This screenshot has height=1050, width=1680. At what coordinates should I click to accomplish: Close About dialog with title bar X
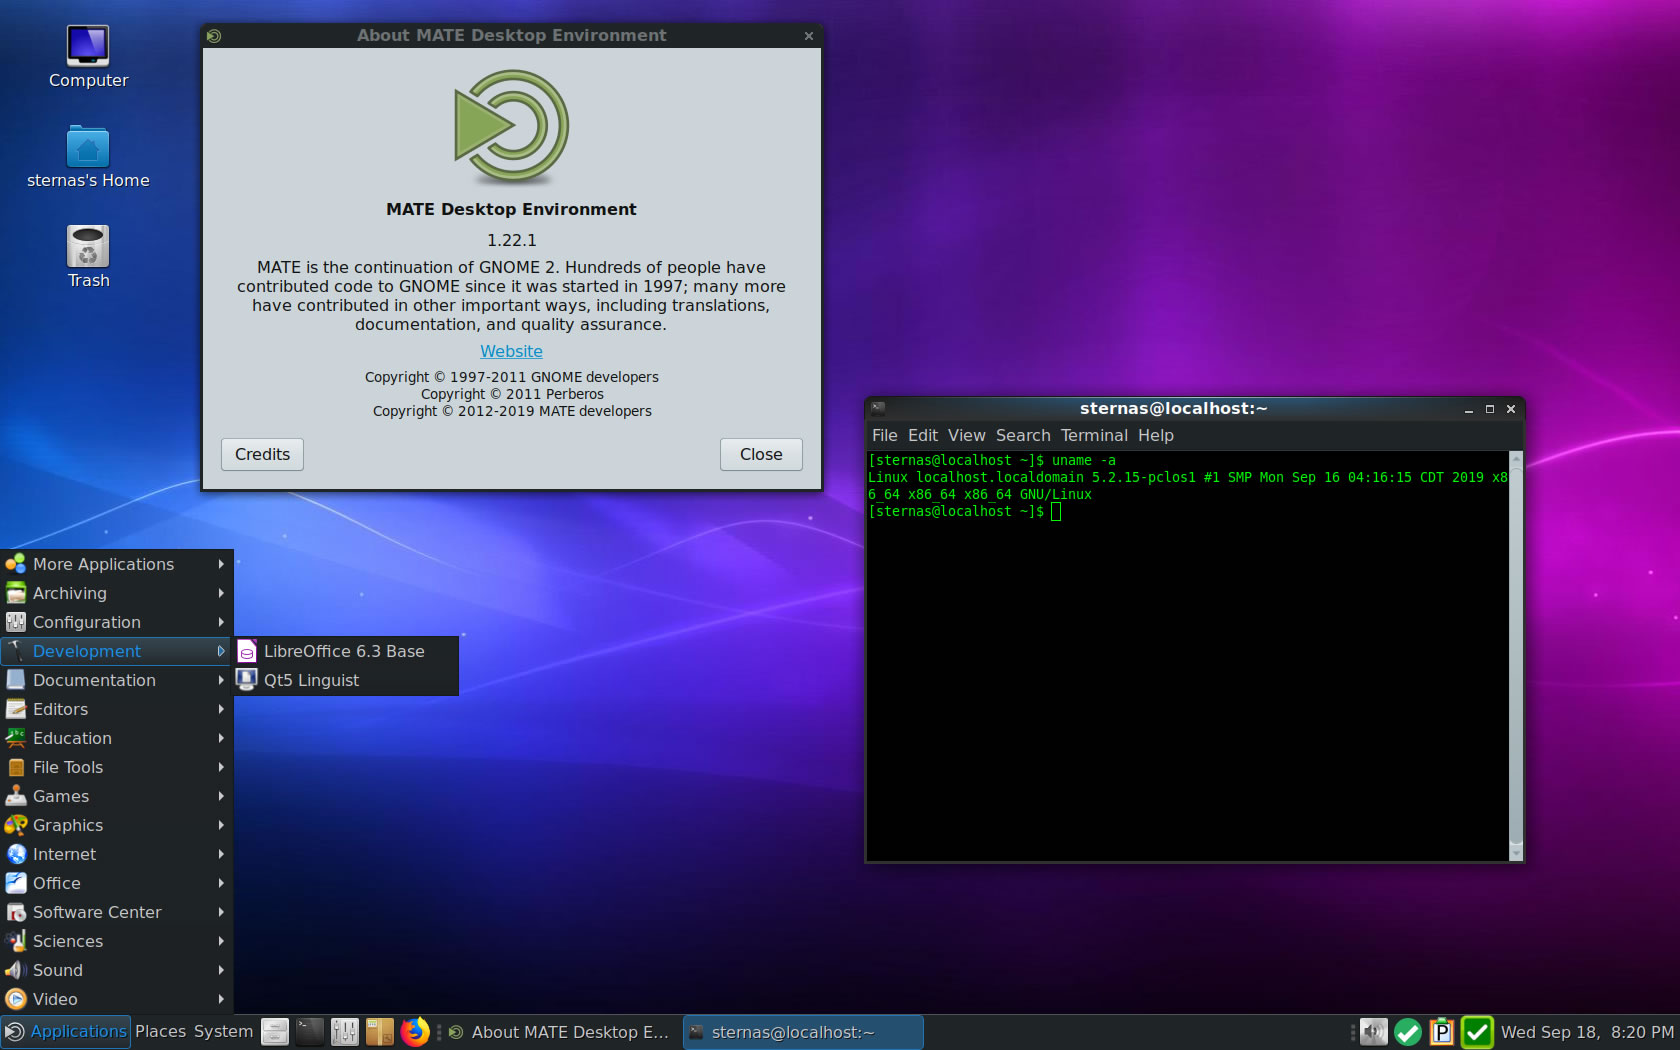(809, 36)
